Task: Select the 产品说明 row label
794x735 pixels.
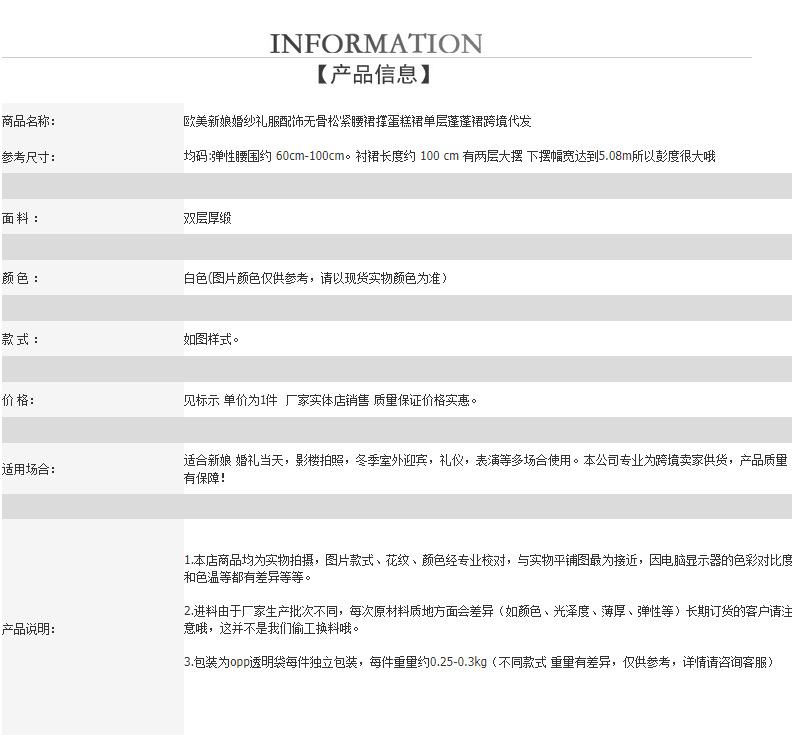Action: [29, 629]
